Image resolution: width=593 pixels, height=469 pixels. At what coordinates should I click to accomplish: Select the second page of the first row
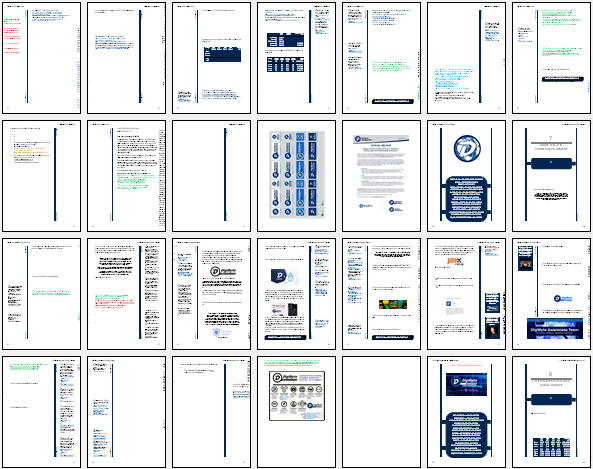pos(126,58)
